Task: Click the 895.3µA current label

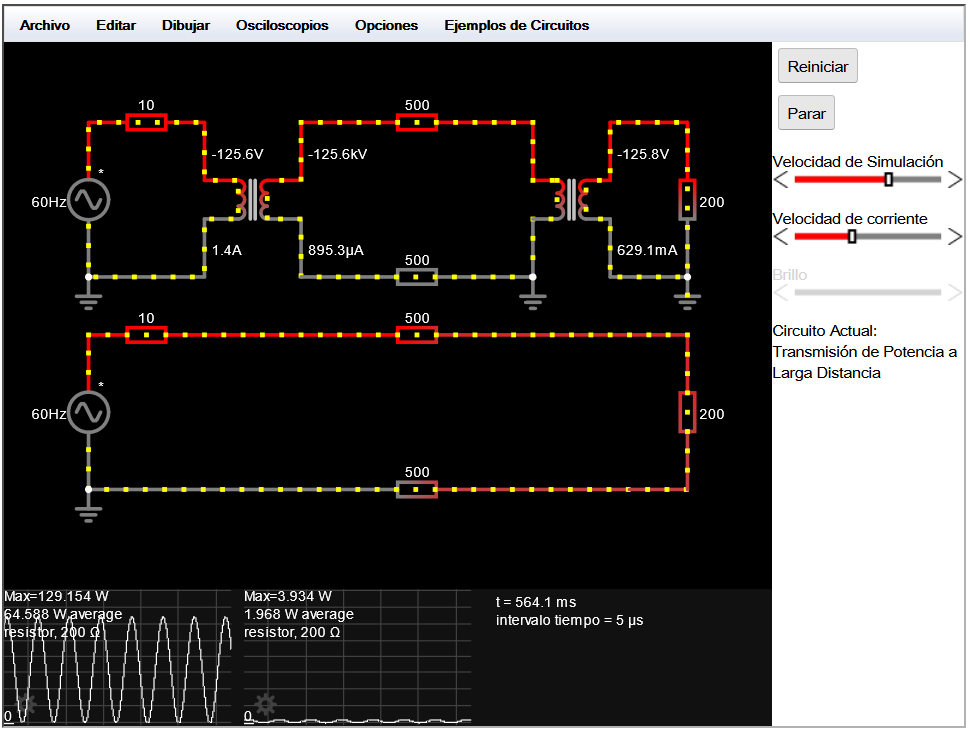Action: 336,250
